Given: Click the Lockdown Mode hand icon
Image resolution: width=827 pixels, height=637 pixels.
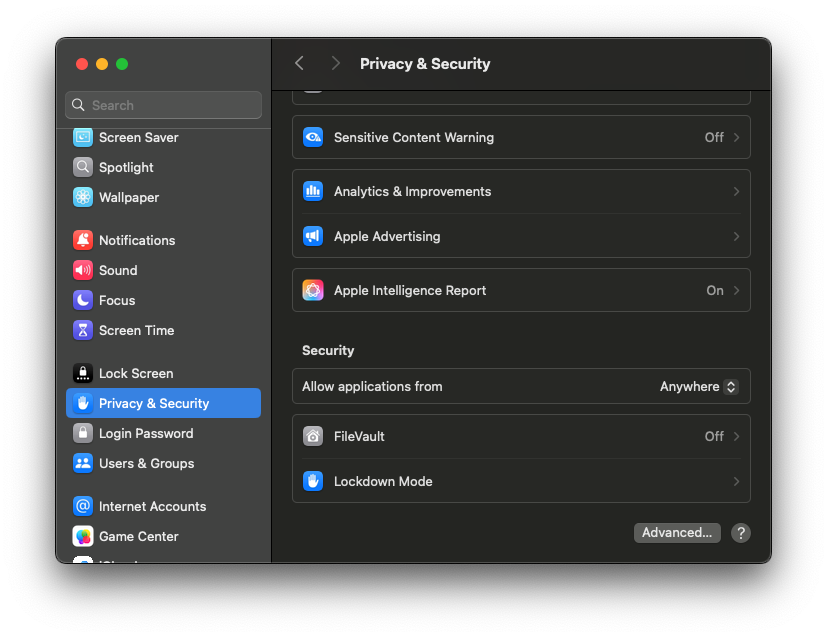Looking at the screenshot, I should click(x=313, y=481).
